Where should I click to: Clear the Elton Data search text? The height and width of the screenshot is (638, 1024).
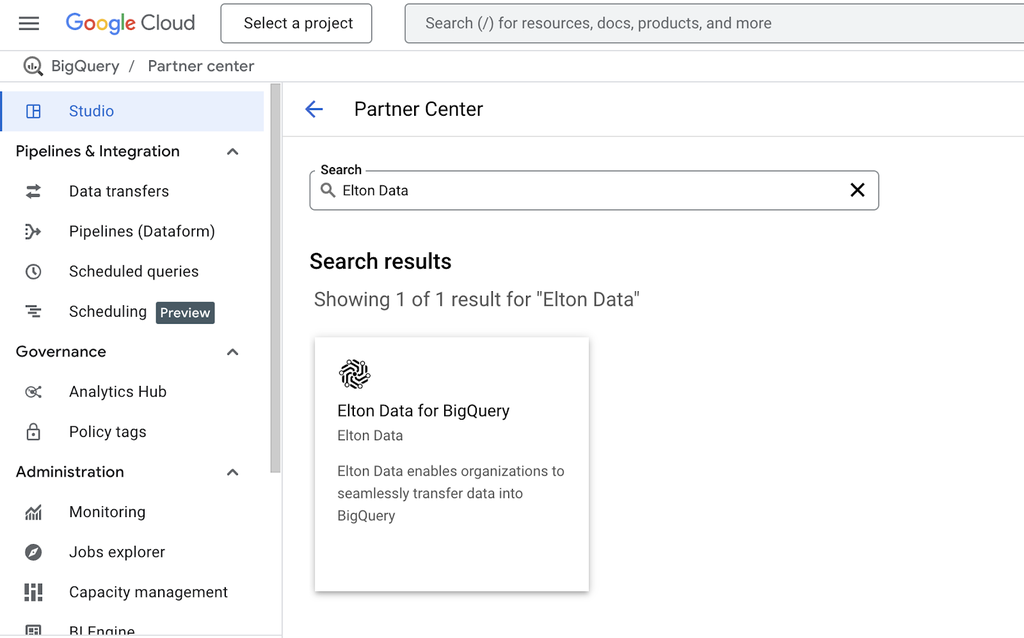pyautogui.click(x=857, y=190)
